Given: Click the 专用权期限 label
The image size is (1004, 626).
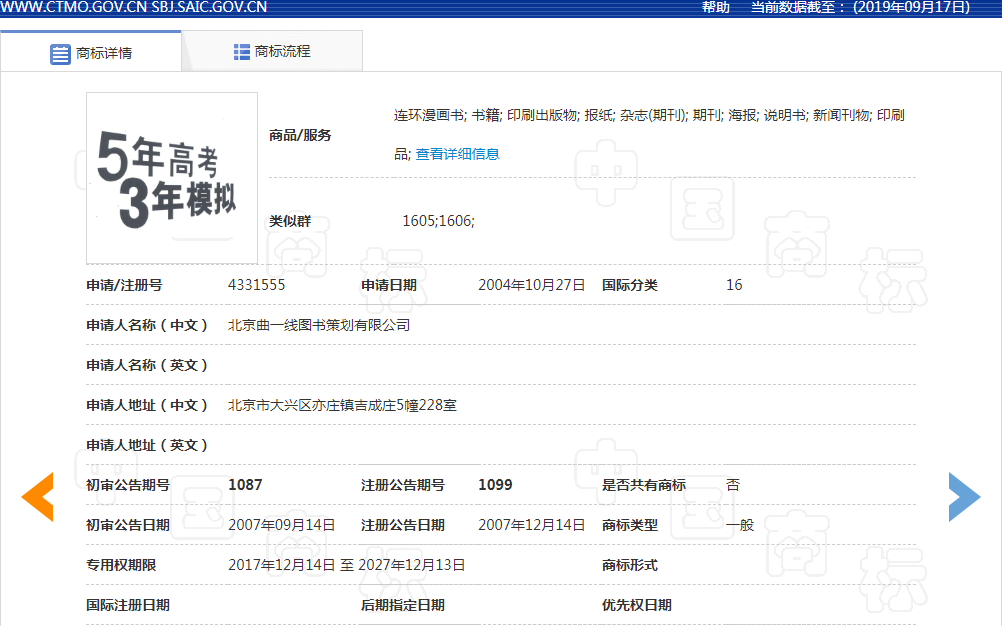Looking at the screenshot, I should [121, 565].
